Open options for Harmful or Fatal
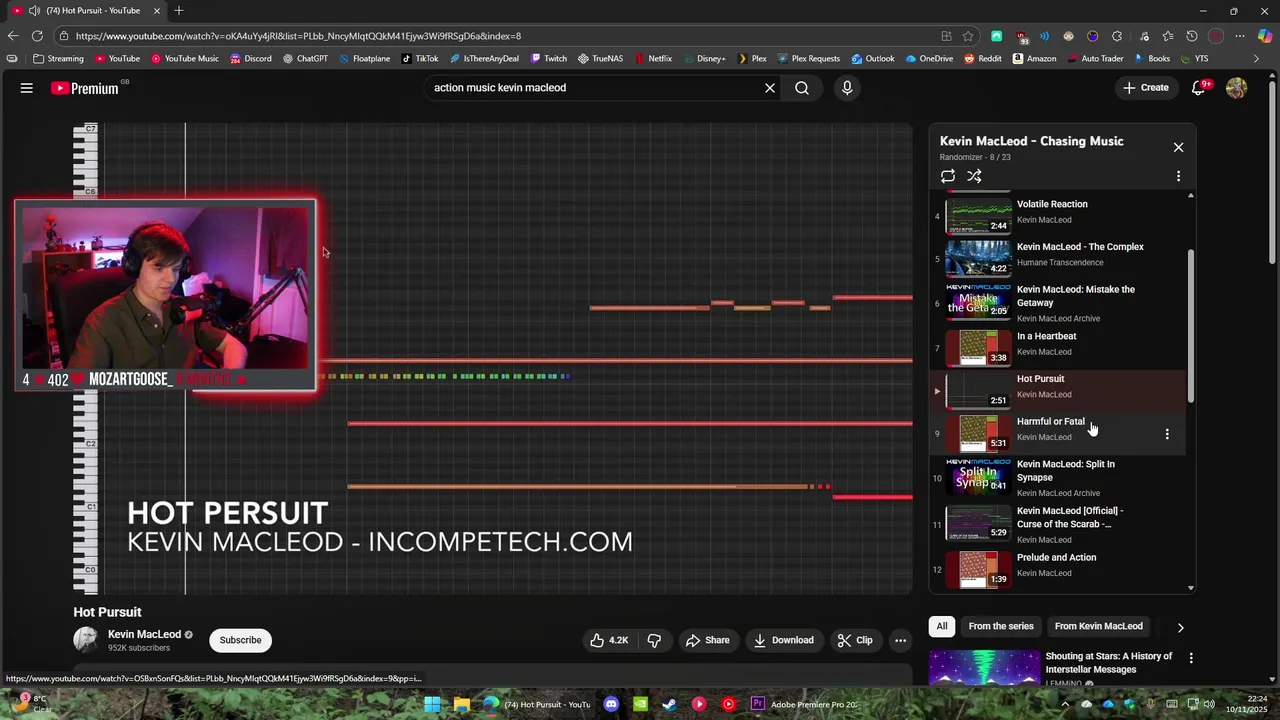 tap(1167, 434)
